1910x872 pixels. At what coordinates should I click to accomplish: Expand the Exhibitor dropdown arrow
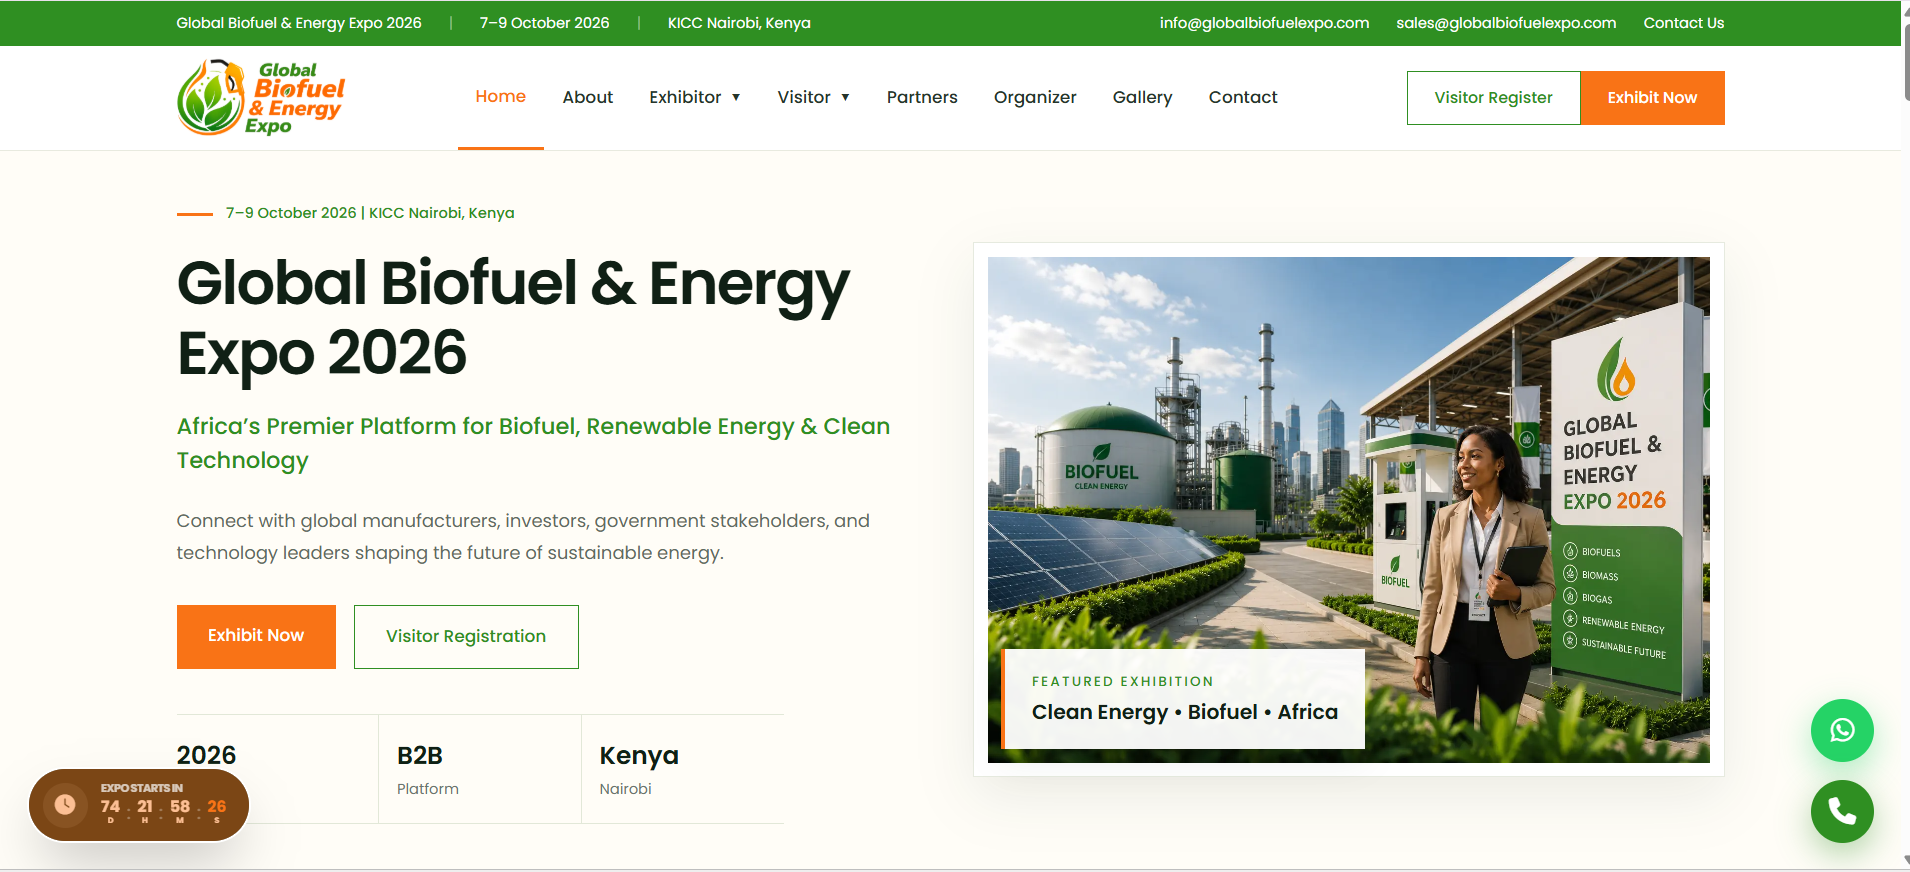(x=736, y=98)
